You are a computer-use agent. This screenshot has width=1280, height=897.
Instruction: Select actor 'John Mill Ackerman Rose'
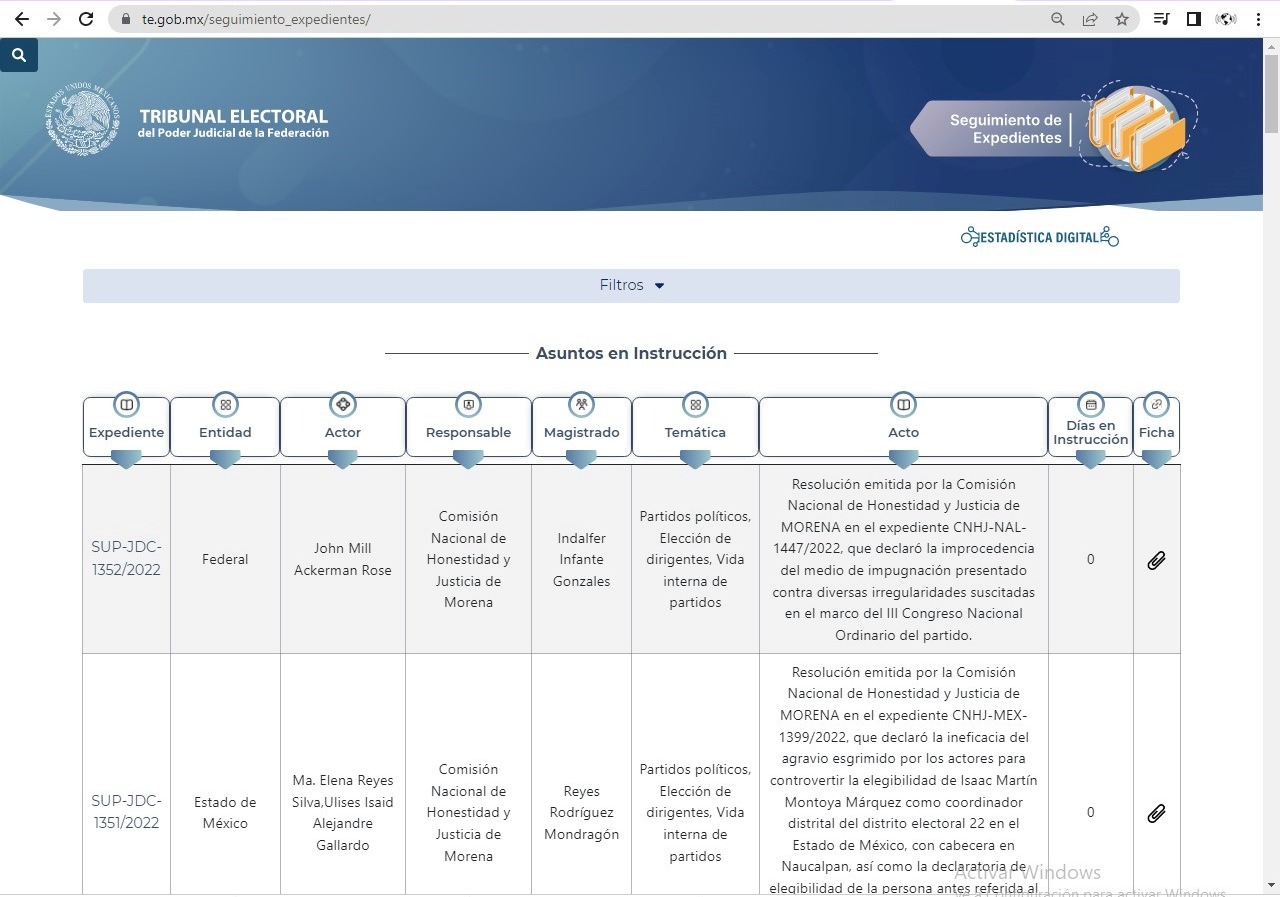point(343,559)
